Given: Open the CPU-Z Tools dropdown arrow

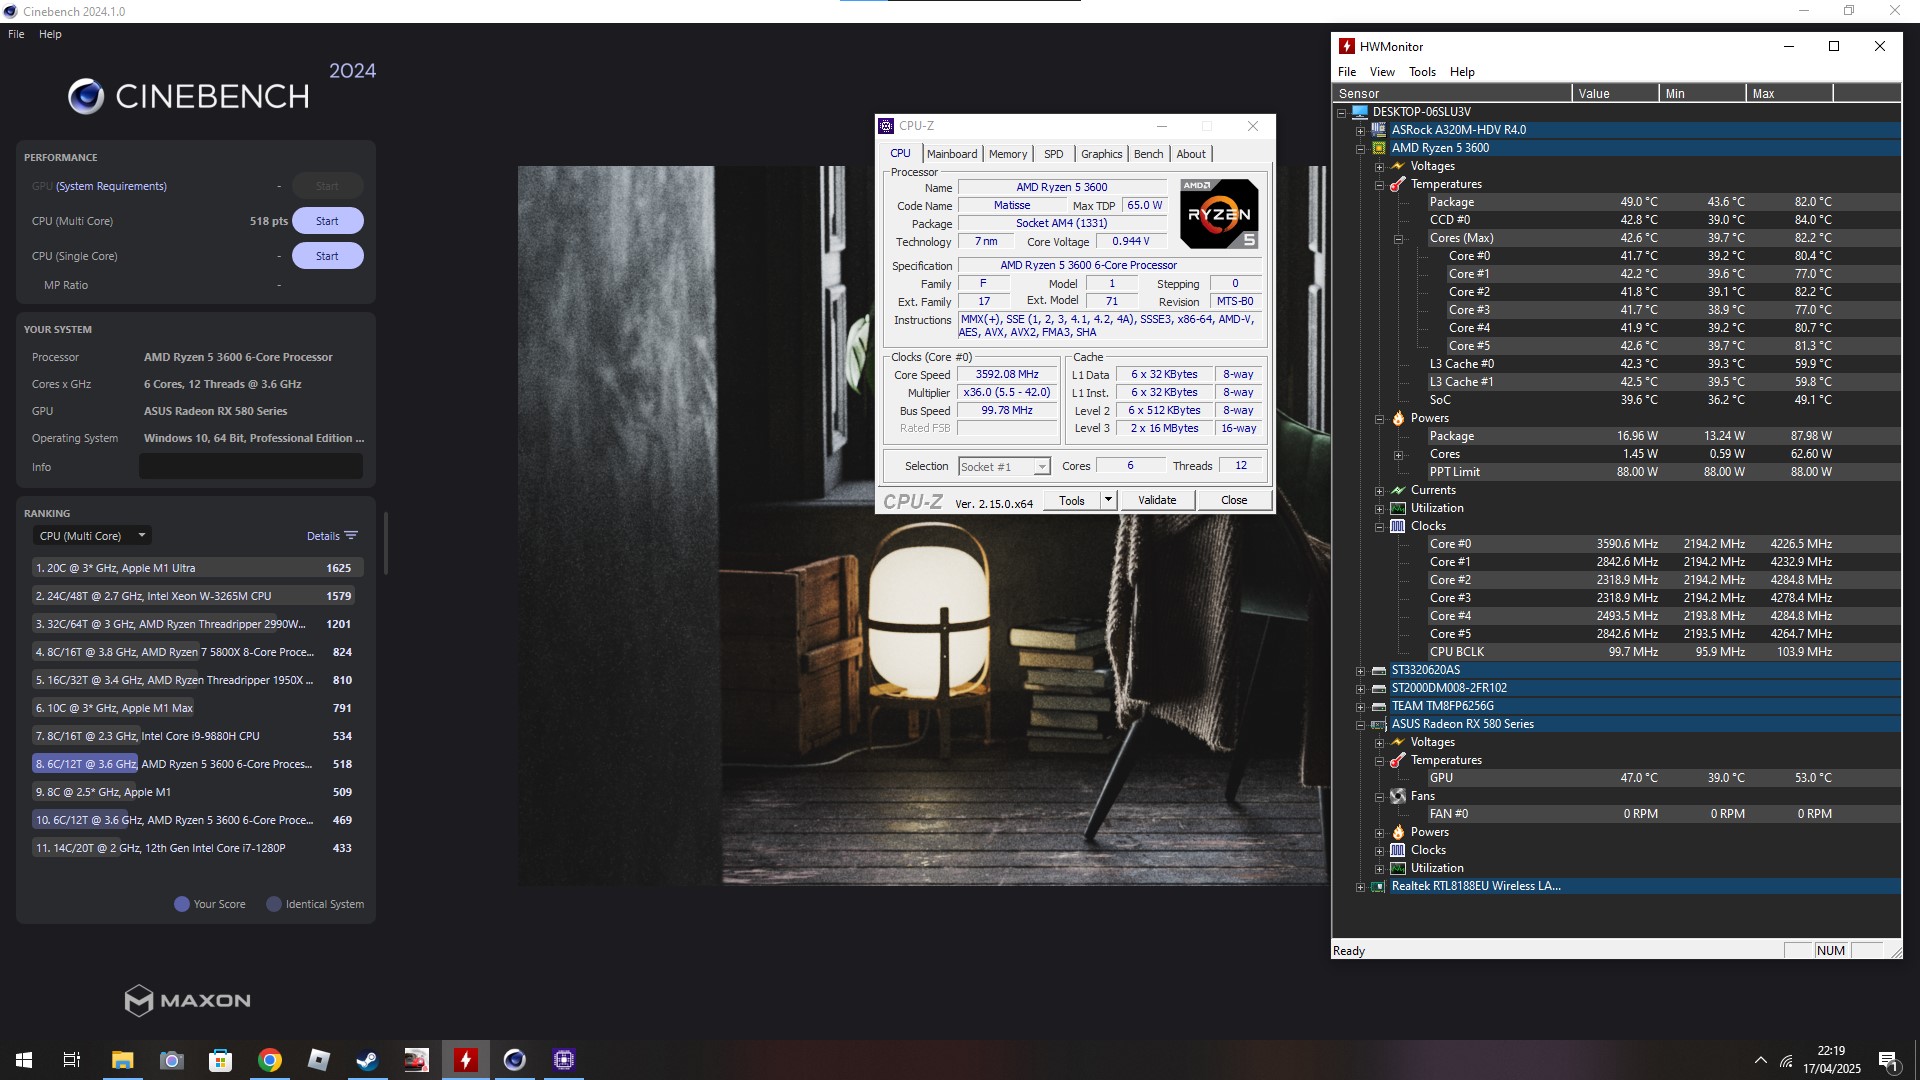Looking at the screenshot, I should [x=1108, y=501].
